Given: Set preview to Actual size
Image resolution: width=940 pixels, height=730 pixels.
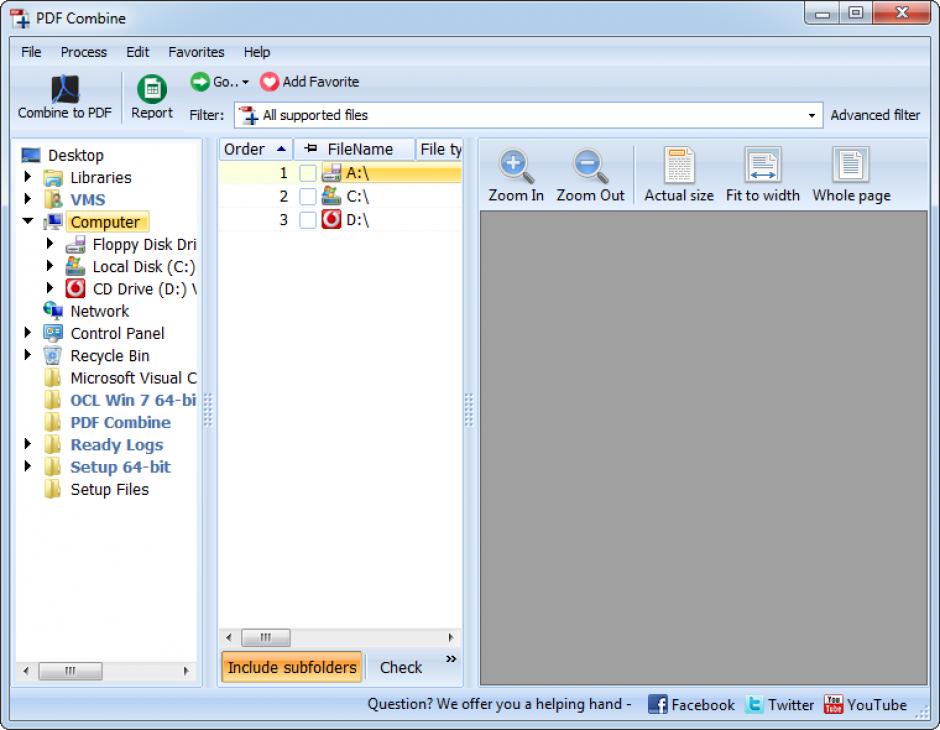Looking at the screenshot, I should click(679, 165).
